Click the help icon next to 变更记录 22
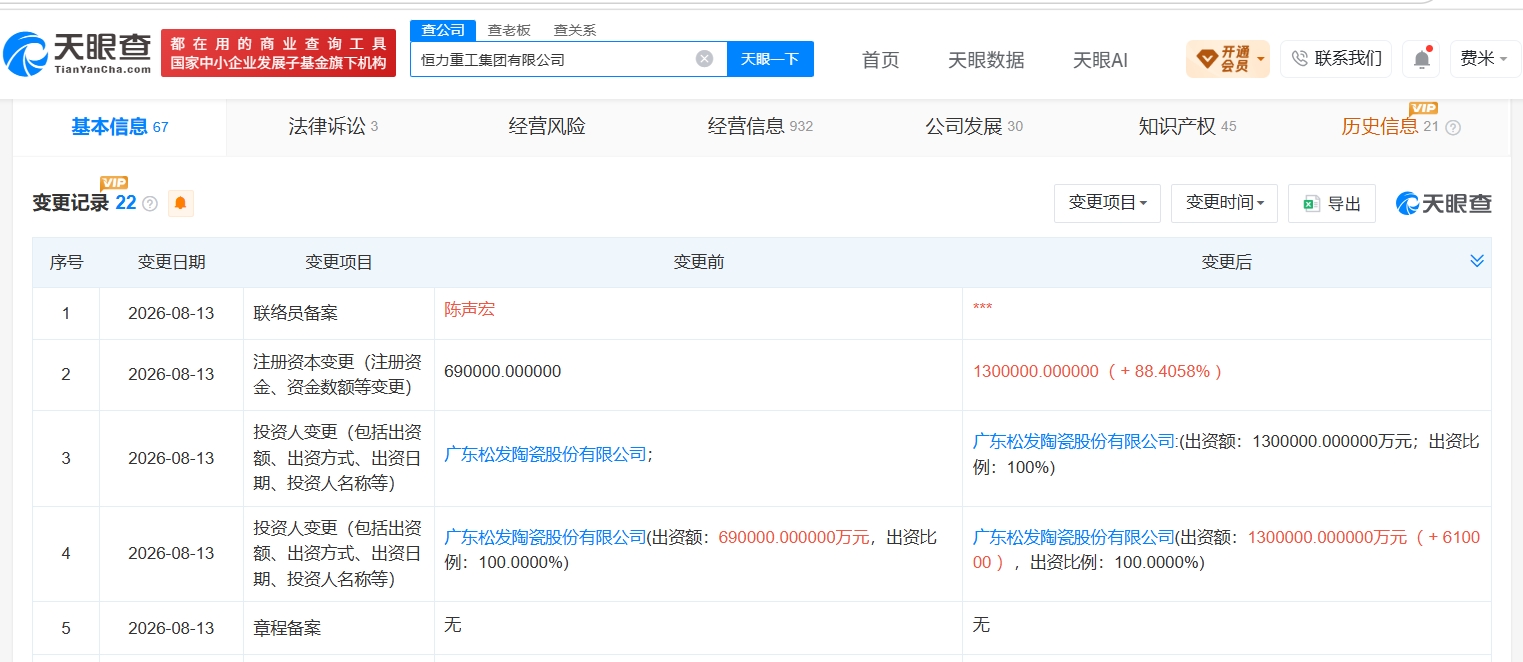 (x=150, y=204)
